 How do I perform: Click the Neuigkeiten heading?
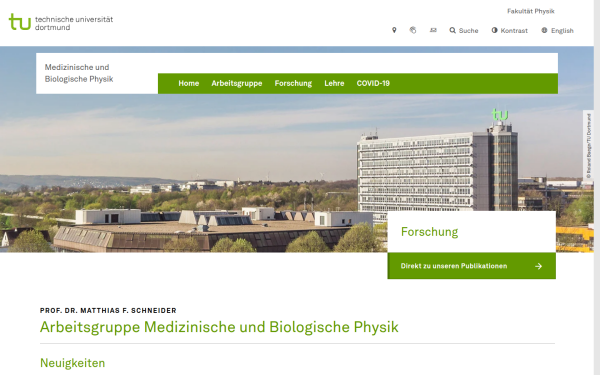[x=72, y=363]
